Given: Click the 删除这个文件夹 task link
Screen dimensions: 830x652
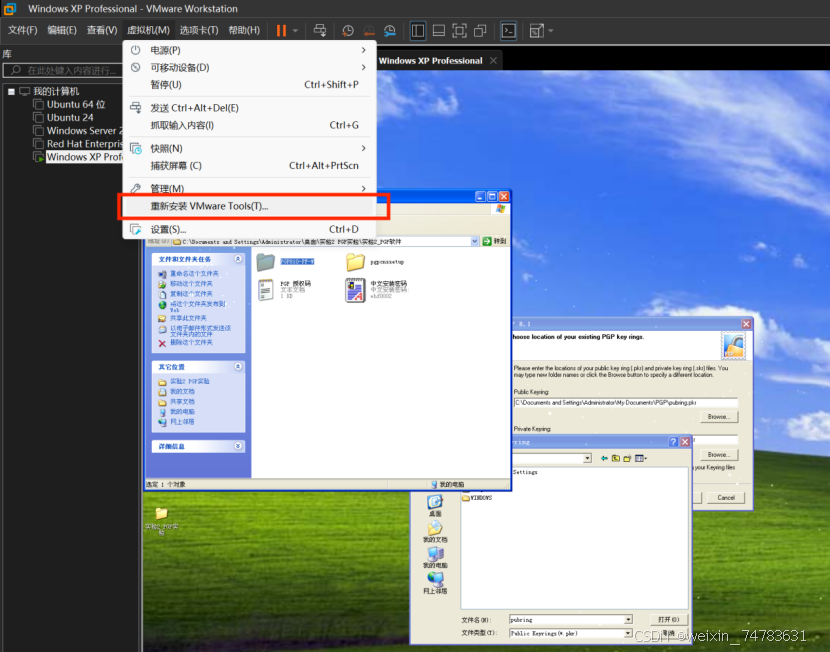Looking at the screenshot, I should [191, 342].
